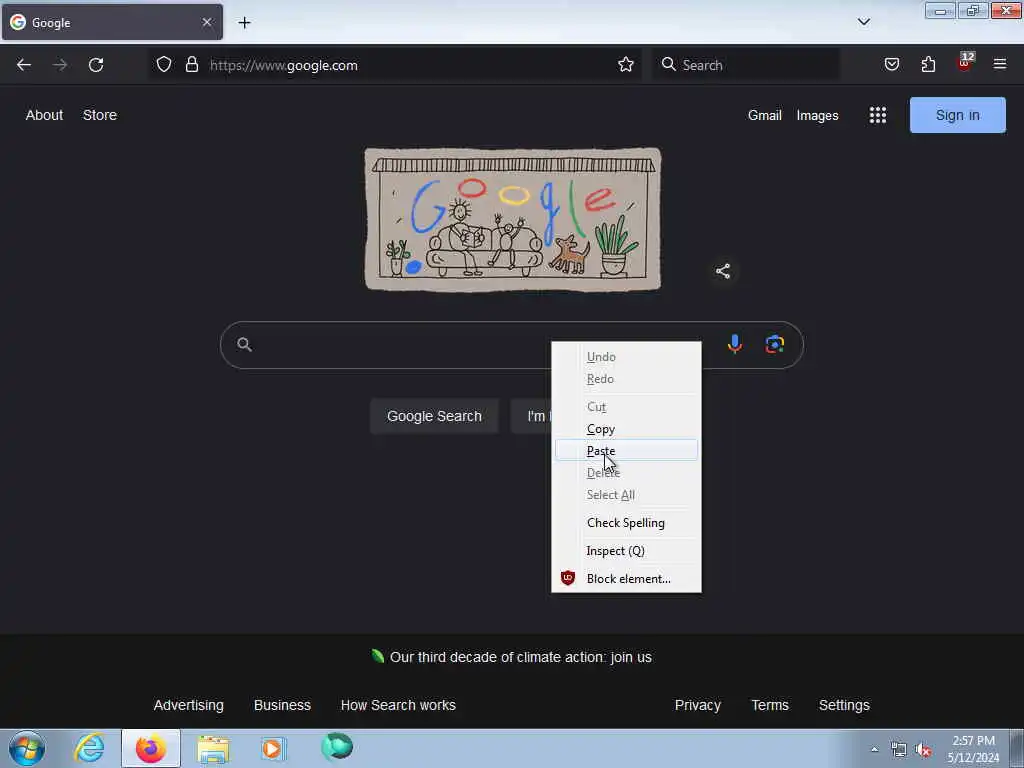
Task: Show hidden tray icons arrow
Action: pyautogui.click(x=874, y=749)
